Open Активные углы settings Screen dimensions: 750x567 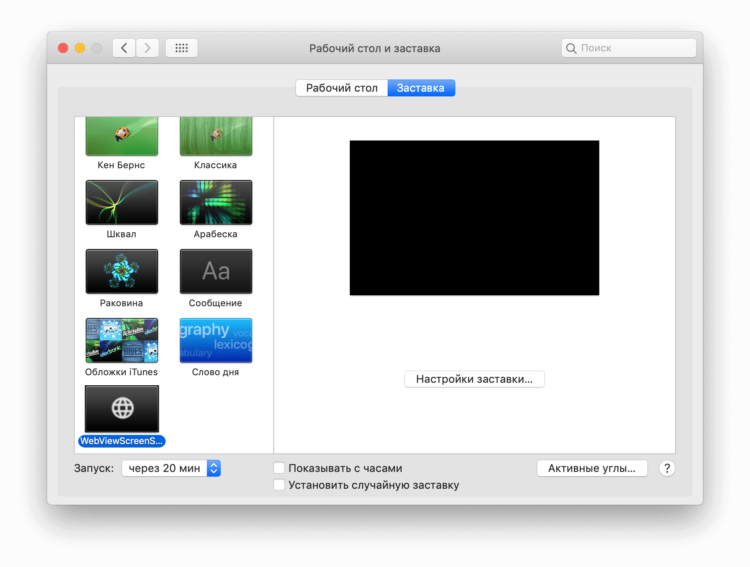[x=592, y=468]
